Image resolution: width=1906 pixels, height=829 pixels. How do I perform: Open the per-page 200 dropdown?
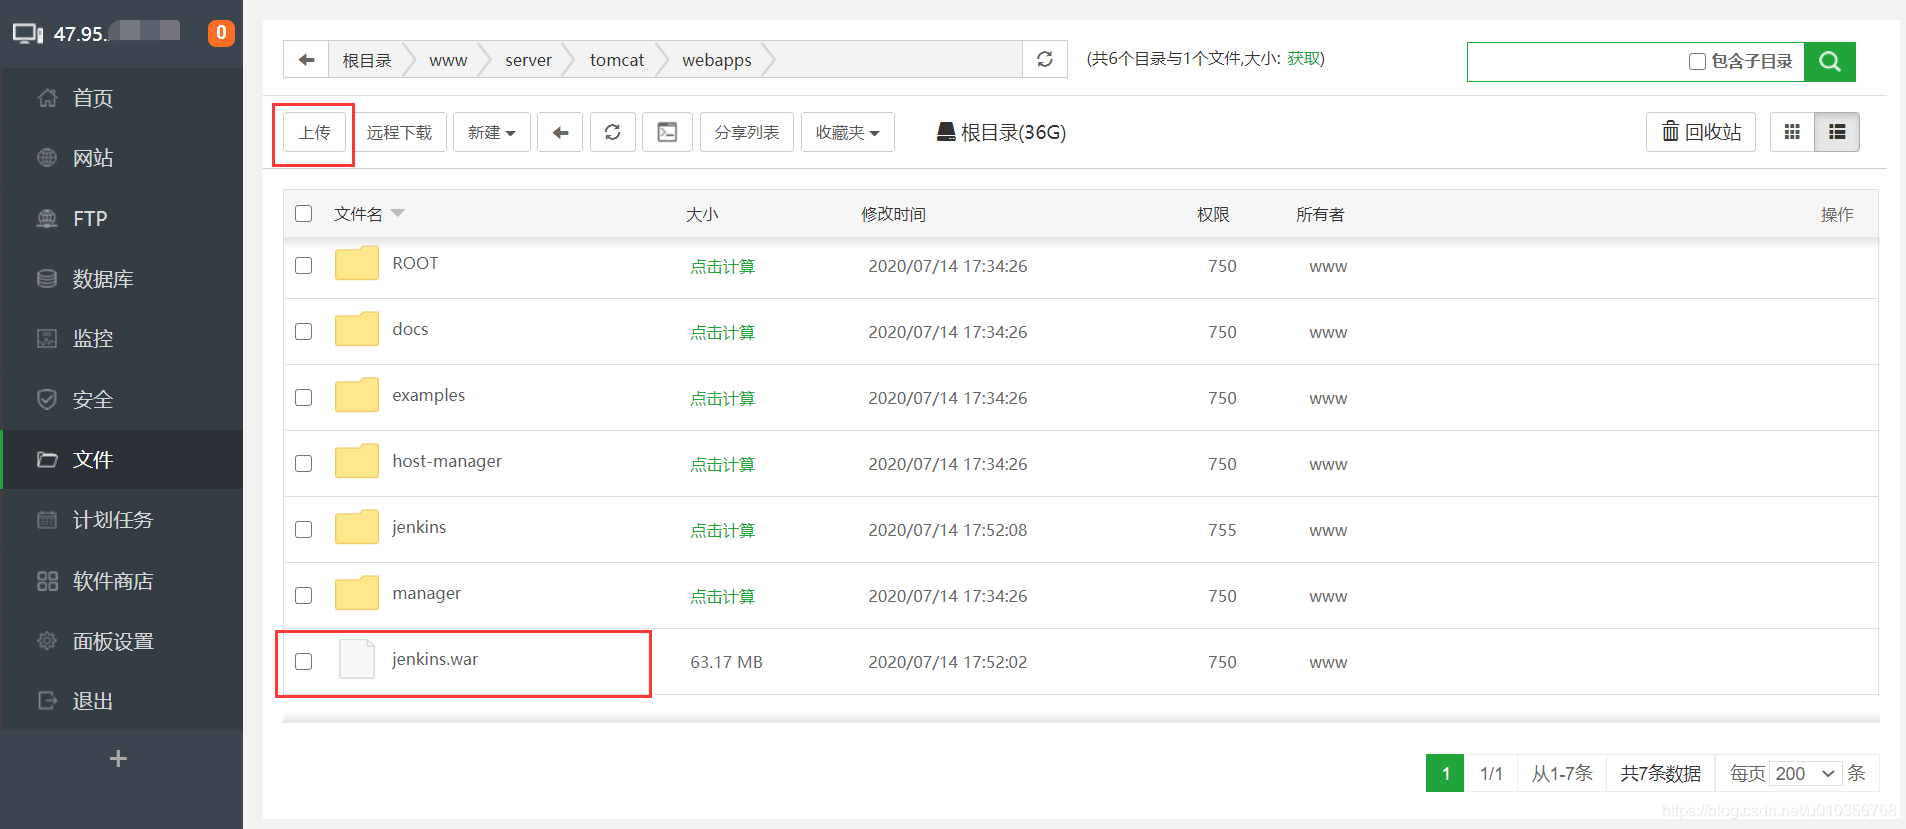[1806, 774]
